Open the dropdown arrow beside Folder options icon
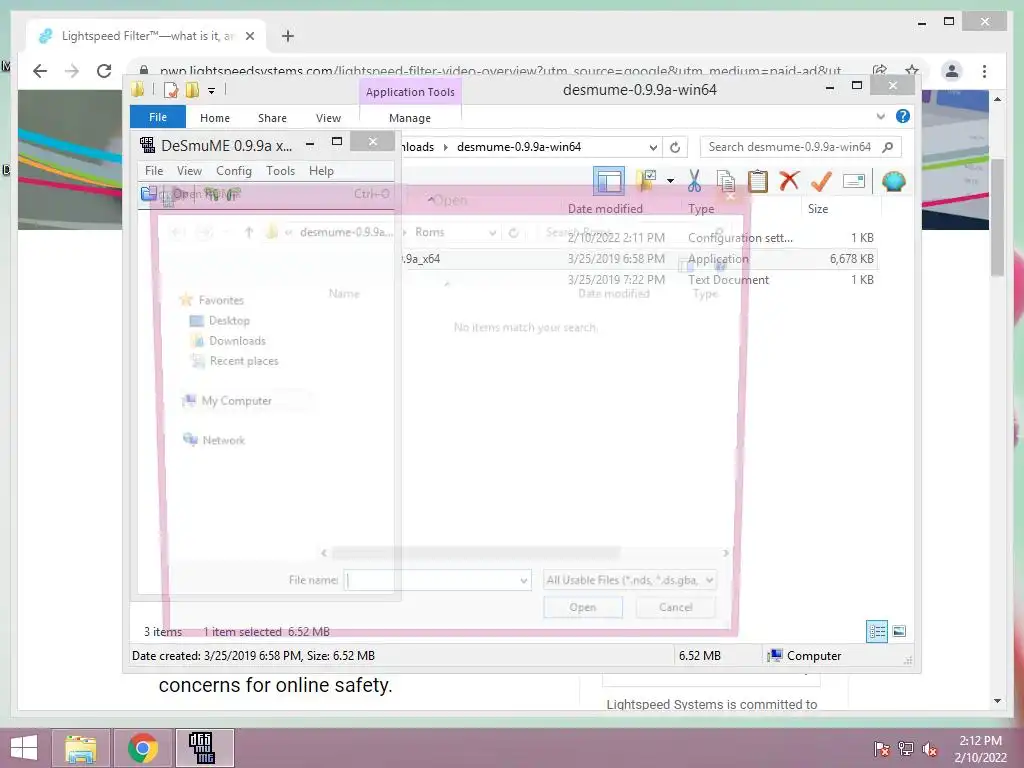 click(670, 181)
